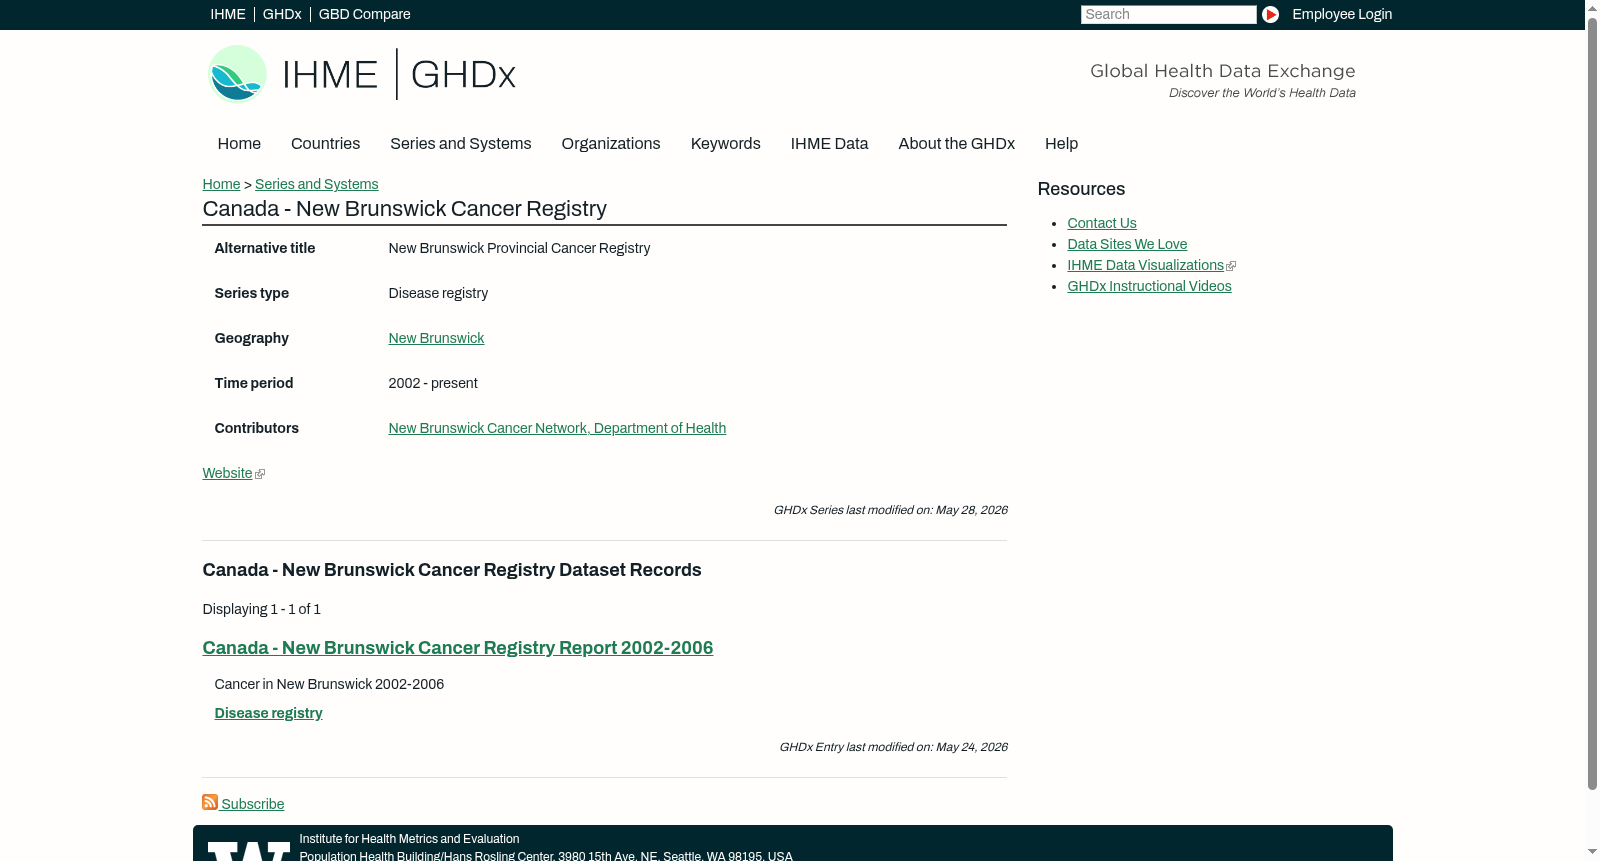Click 'GHDx Entry last modified on' date text

[x=893, y=747]
